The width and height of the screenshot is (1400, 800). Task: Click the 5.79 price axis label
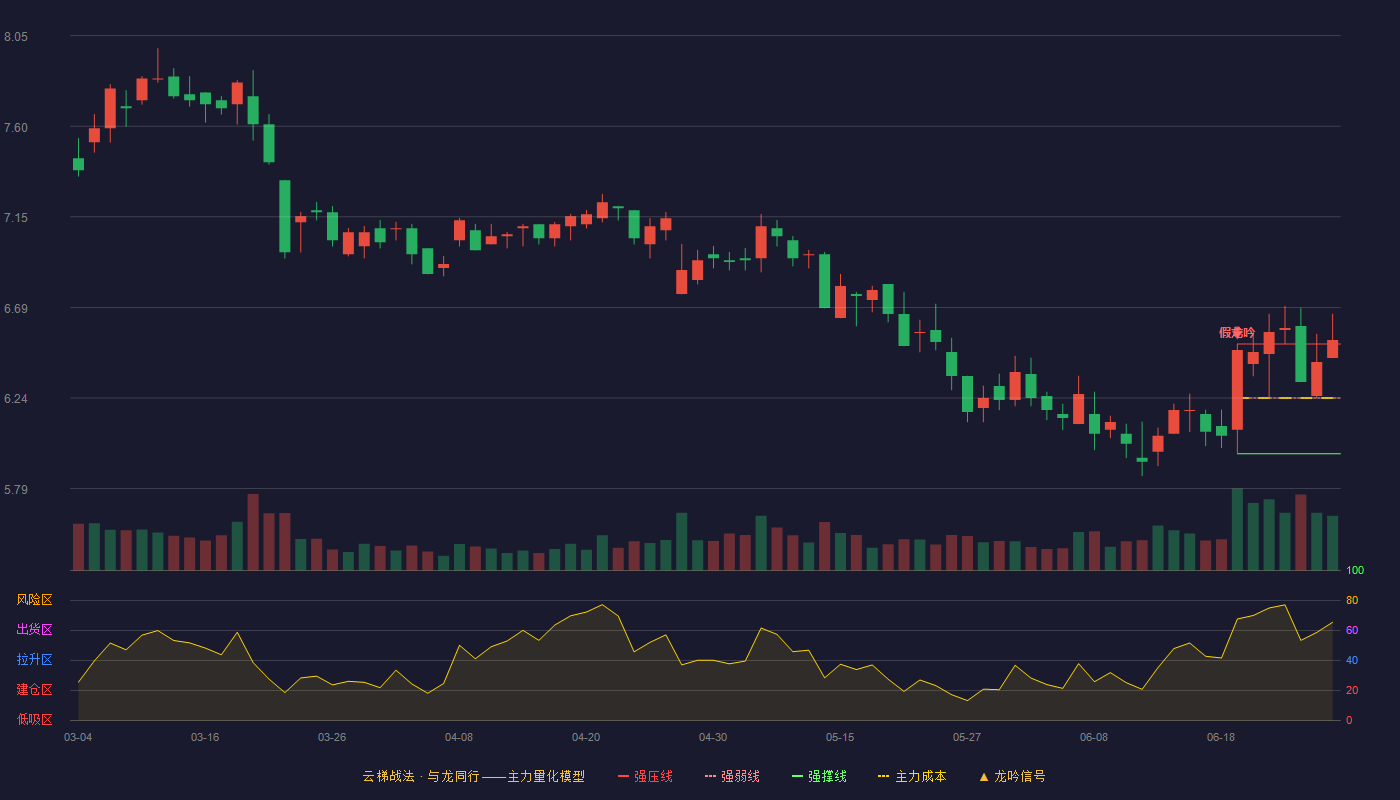[x=16, y=489]
